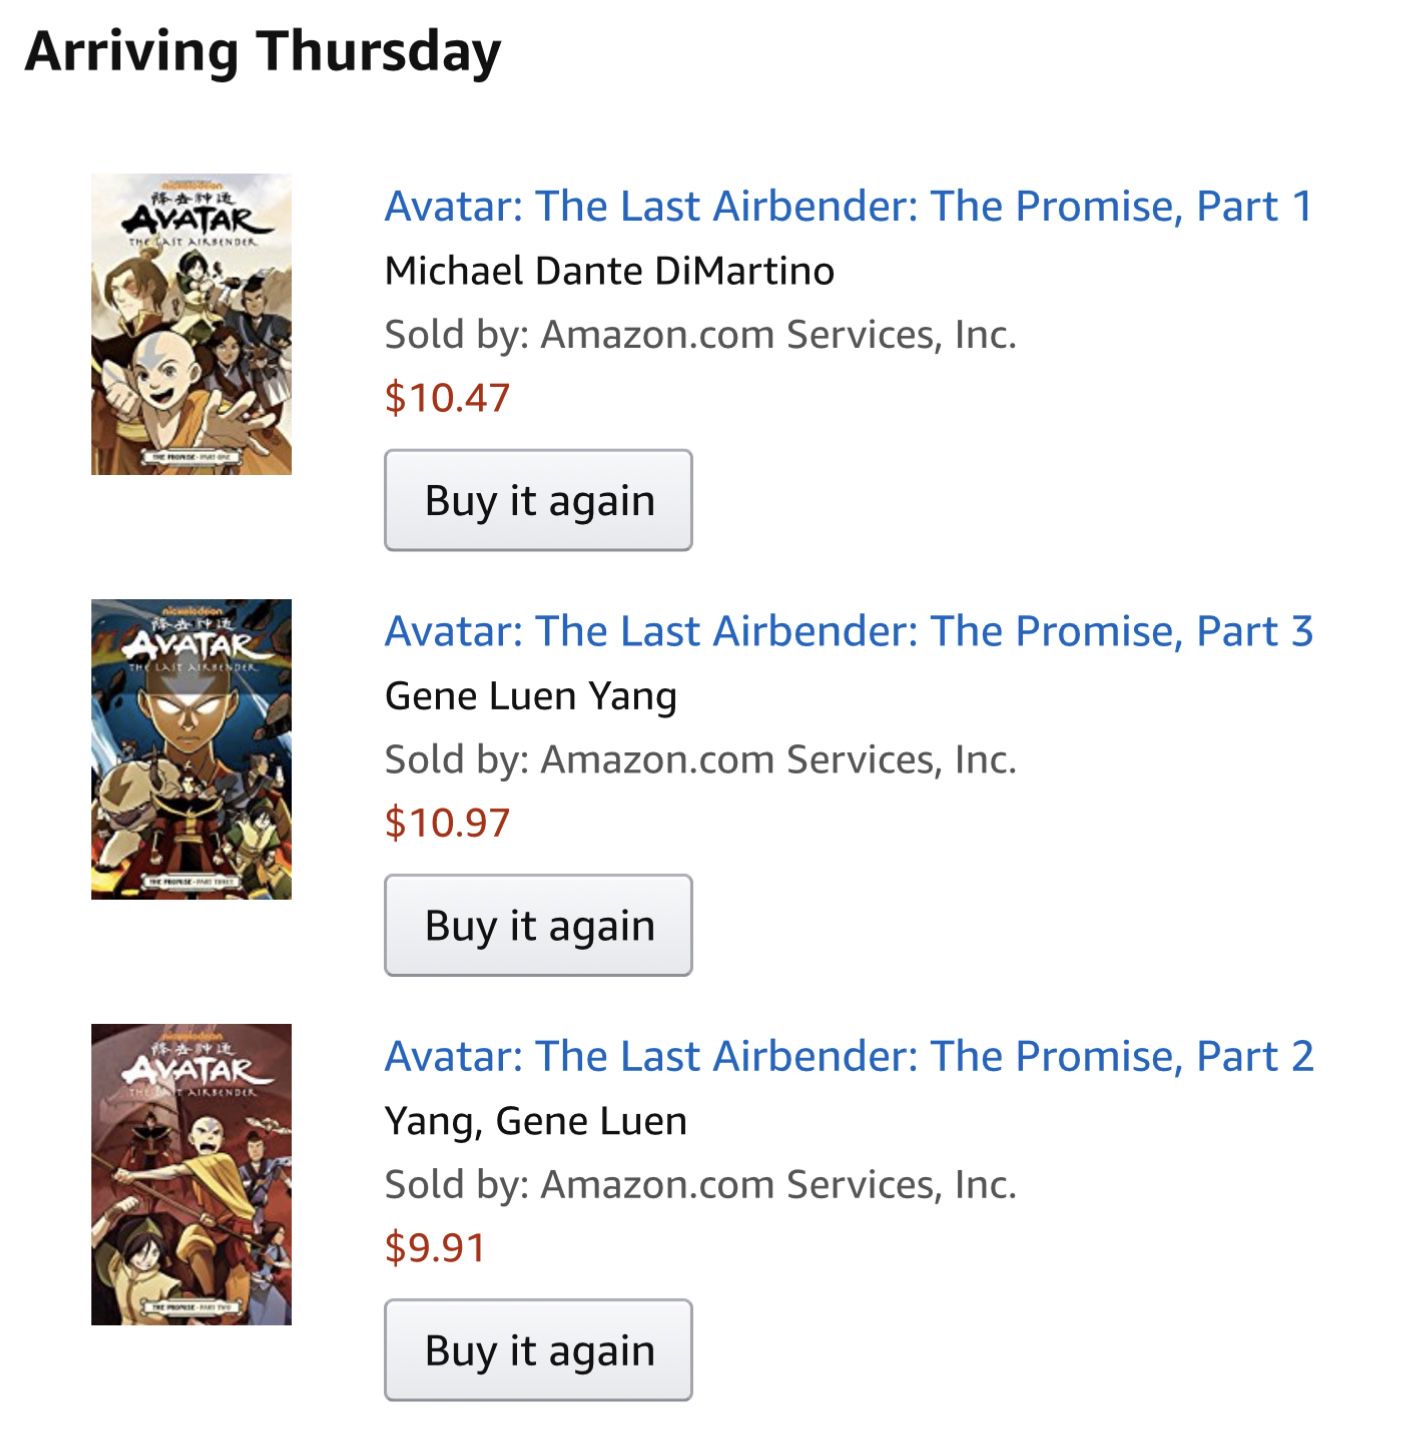This screenshot has height=1430, width=1404.
Task: Click the Arriving Thursday heading
Action: point(262,52)
